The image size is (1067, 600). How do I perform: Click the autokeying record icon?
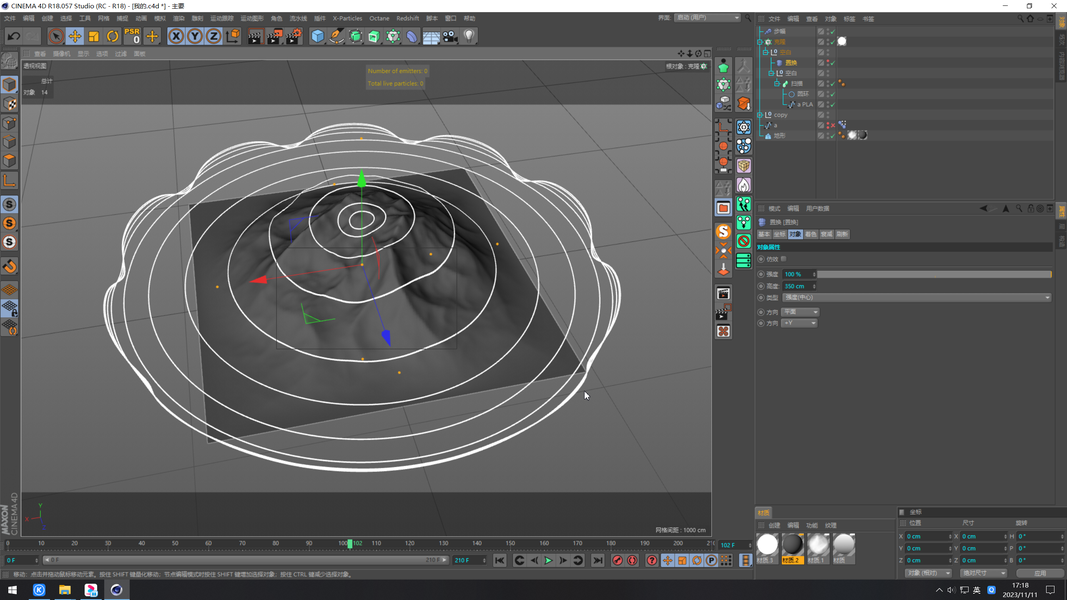pos(632,561)
